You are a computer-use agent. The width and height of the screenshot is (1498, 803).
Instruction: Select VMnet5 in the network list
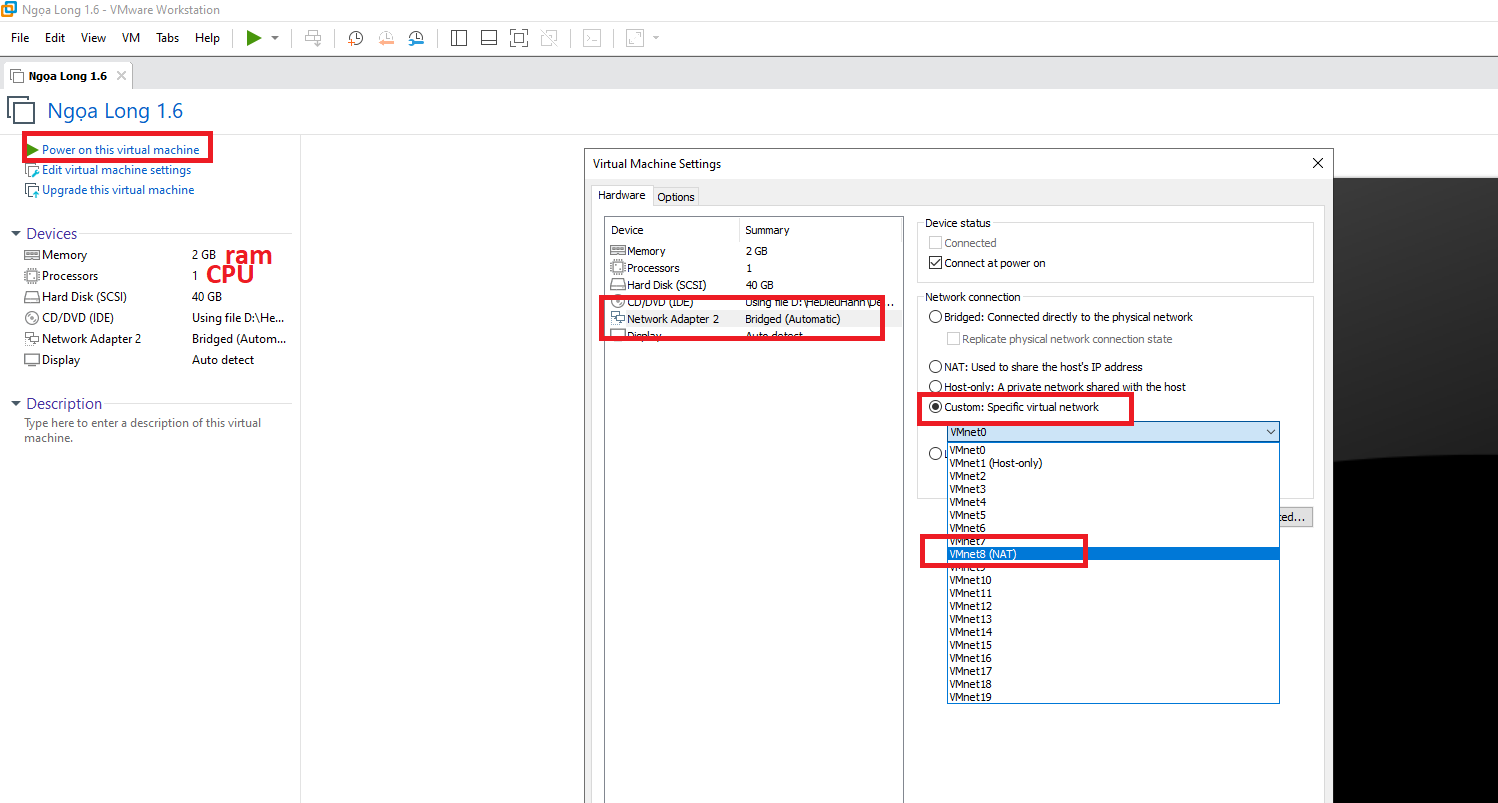[x=1113, y=515]
